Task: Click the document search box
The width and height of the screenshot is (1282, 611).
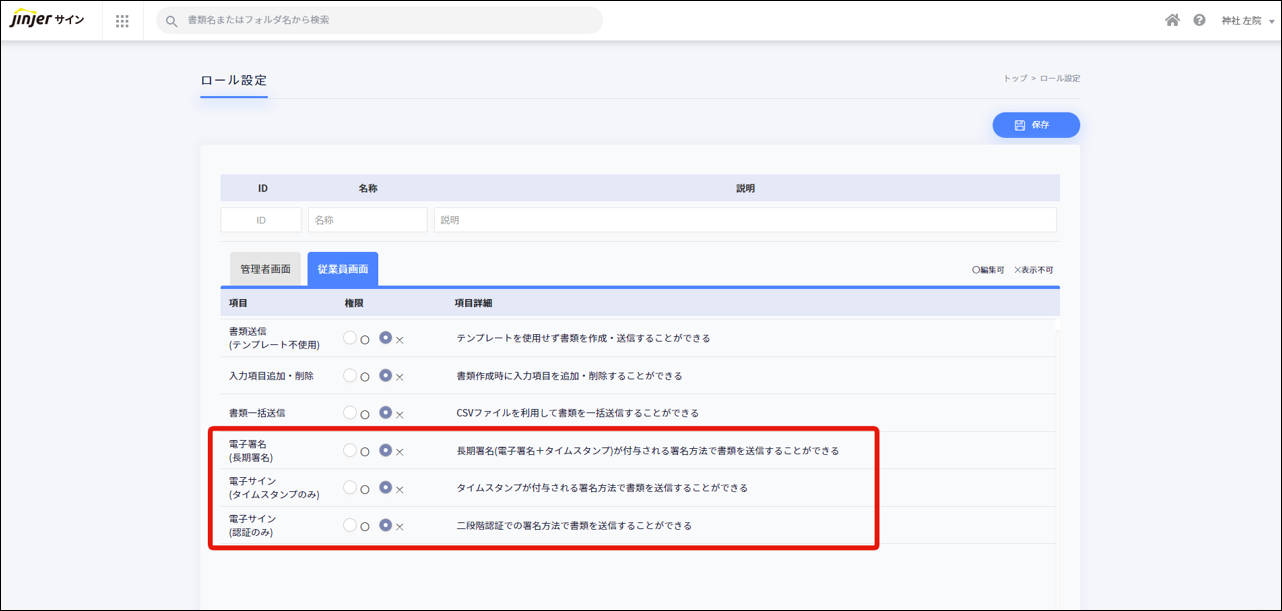Action: click(390, 20)
